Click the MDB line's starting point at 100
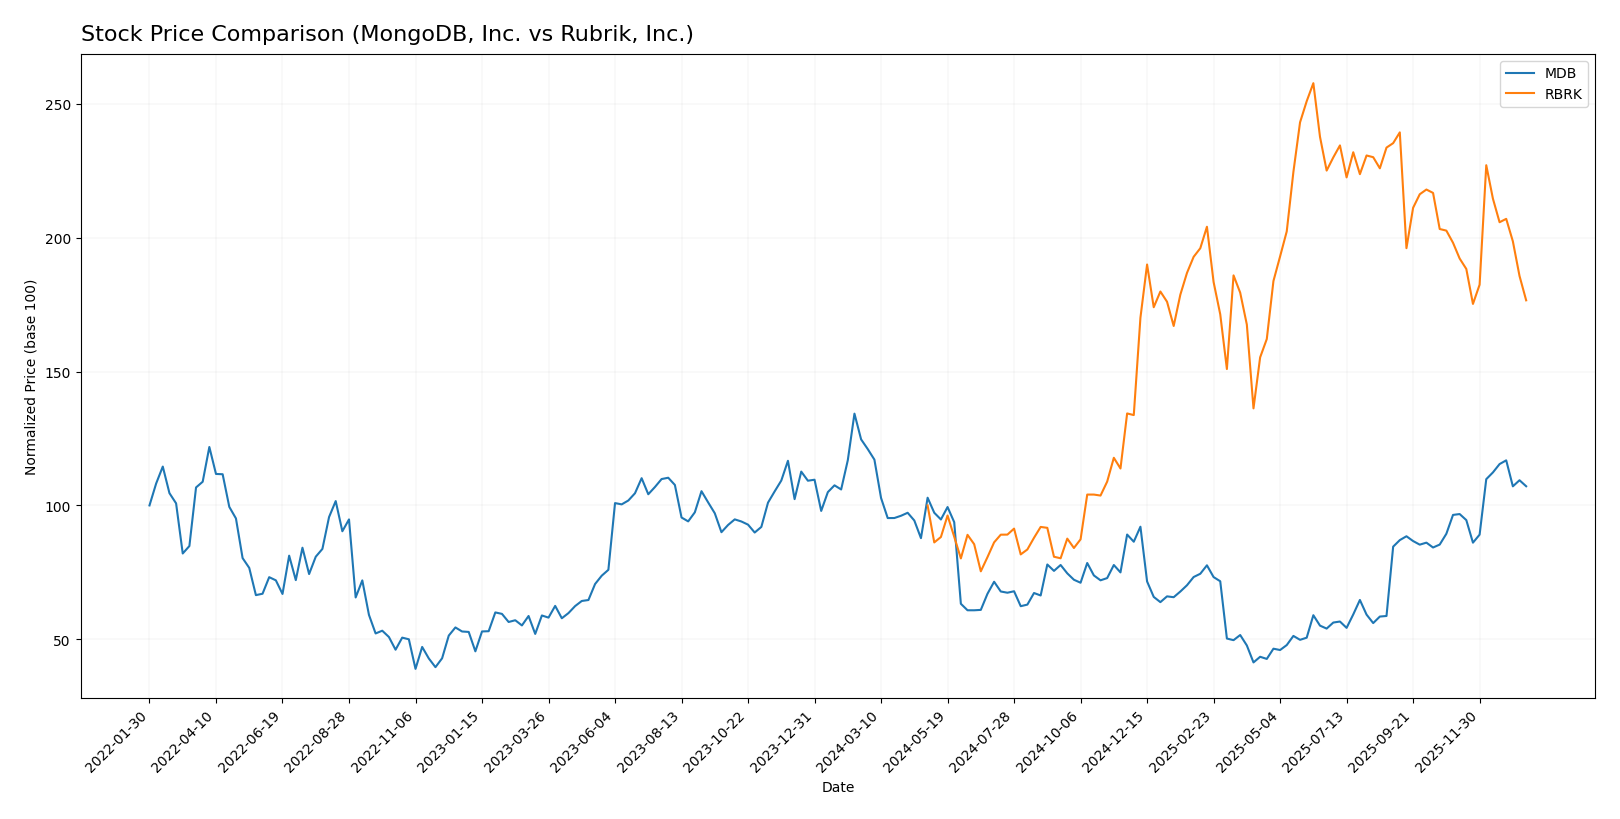Viewport: 1620px width, 819px height. [150, 505]
